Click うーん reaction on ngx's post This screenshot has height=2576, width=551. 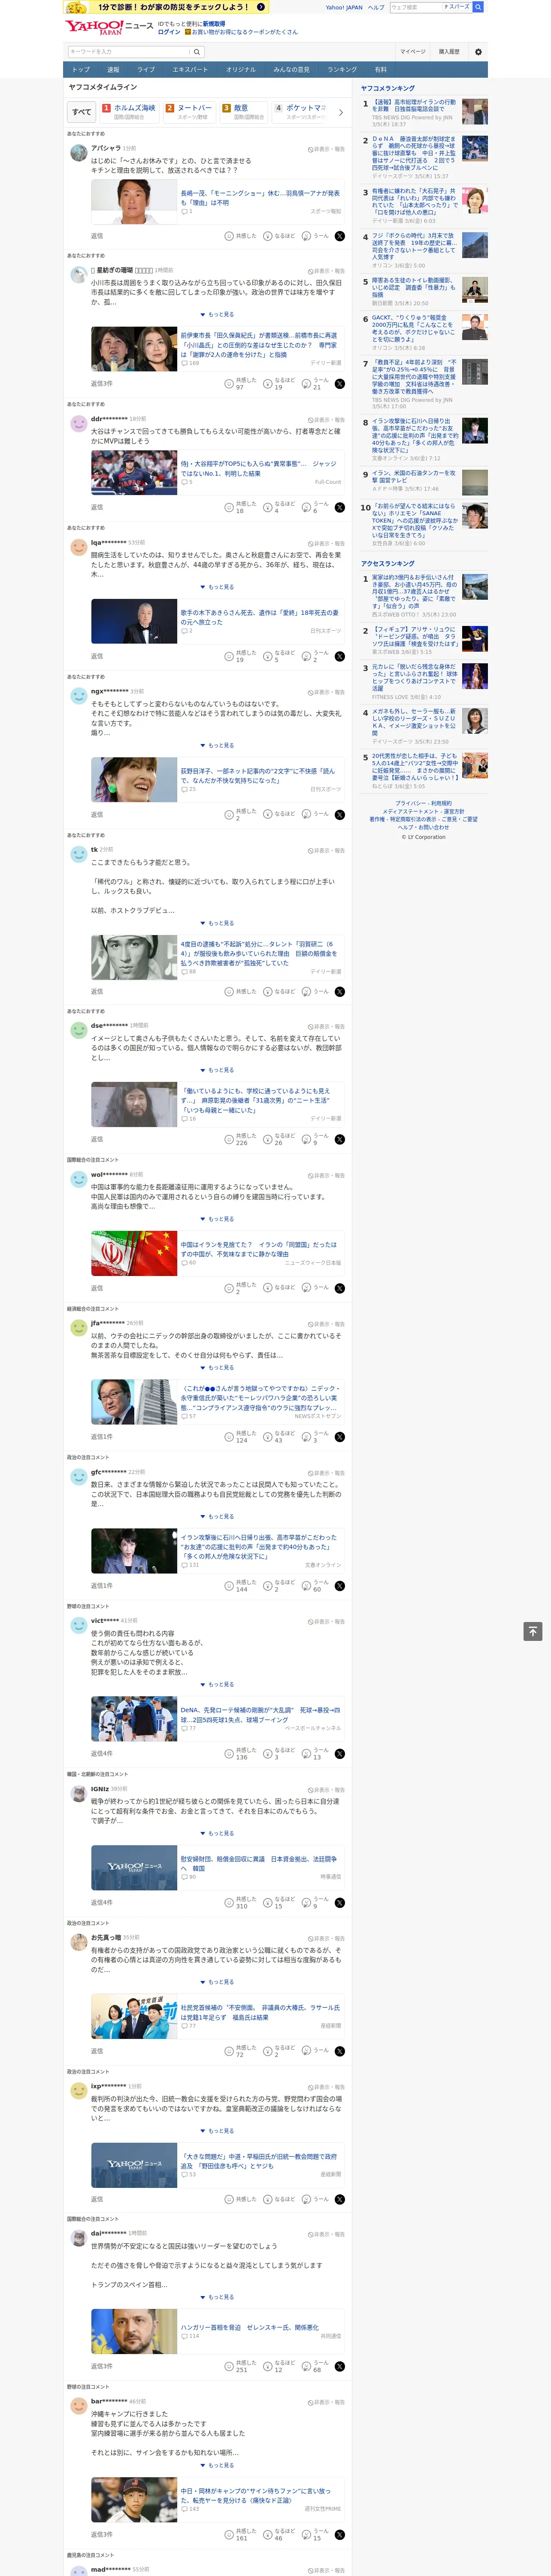point(316,814)
